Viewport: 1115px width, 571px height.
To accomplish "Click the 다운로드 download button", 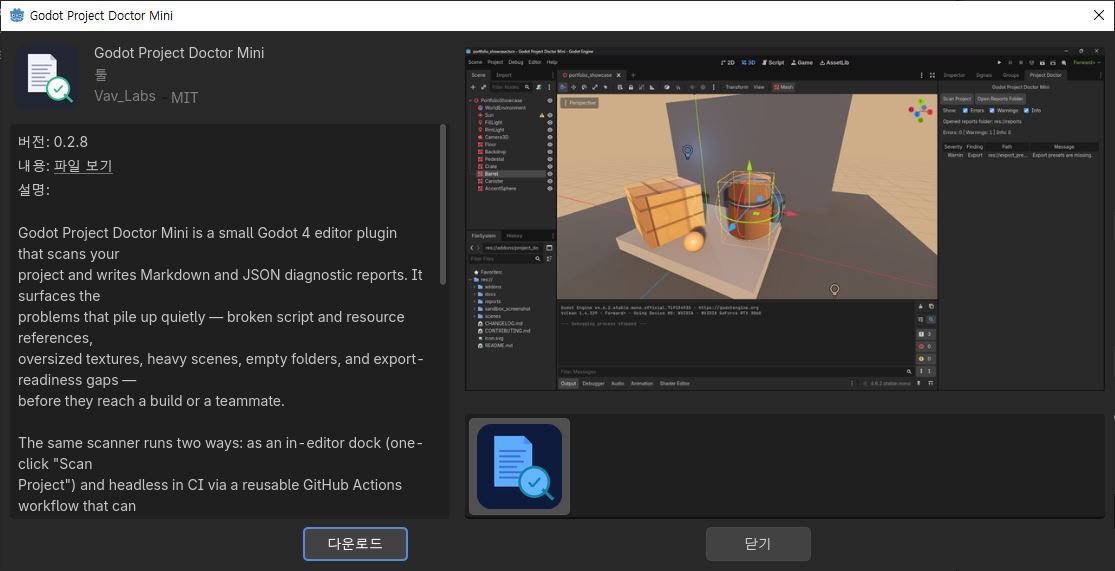I will (355, 544).
